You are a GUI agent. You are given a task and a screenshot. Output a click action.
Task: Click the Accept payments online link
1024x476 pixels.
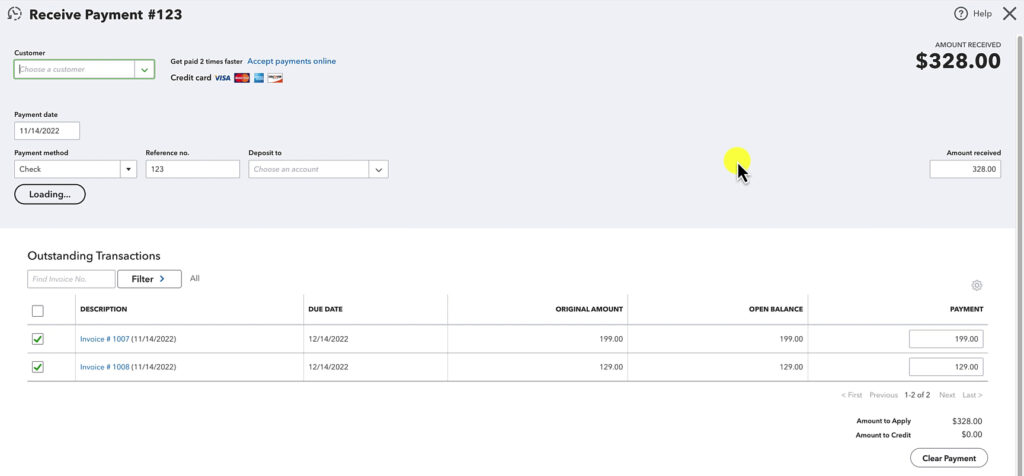coord(291,61)
